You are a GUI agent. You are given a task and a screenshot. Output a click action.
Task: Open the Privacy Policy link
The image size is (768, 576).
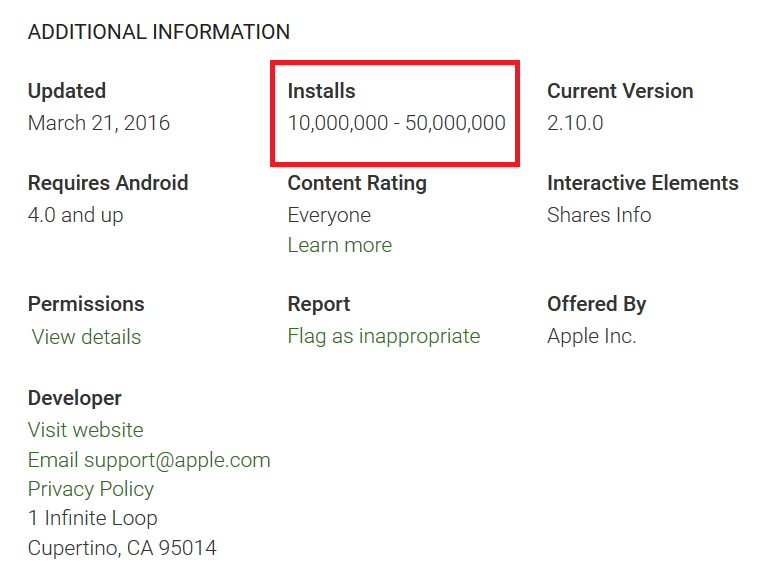91,489
